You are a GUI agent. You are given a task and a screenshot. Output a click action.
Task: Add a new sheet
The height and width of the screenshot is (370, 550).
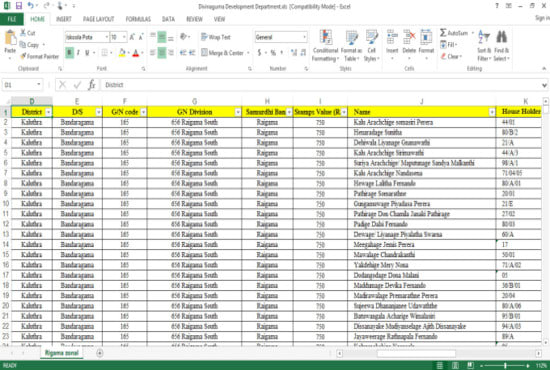click(x=100, y=353)
